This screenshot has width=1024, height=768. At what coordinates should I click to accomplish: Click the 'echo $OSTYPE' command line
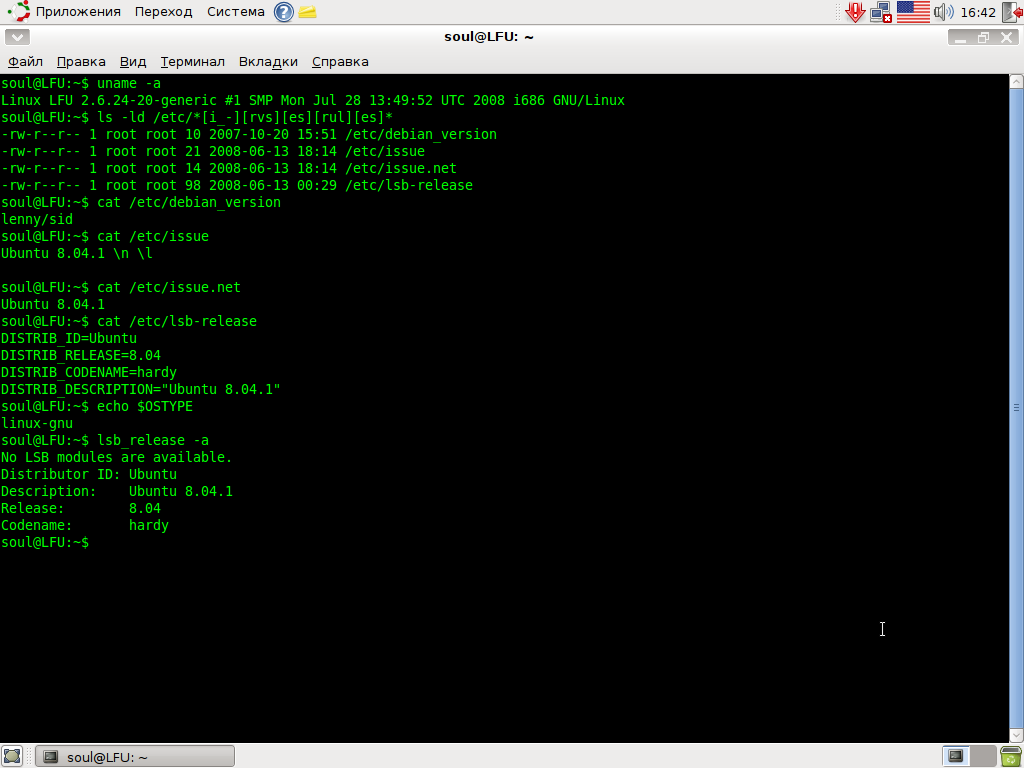(97, 406)
